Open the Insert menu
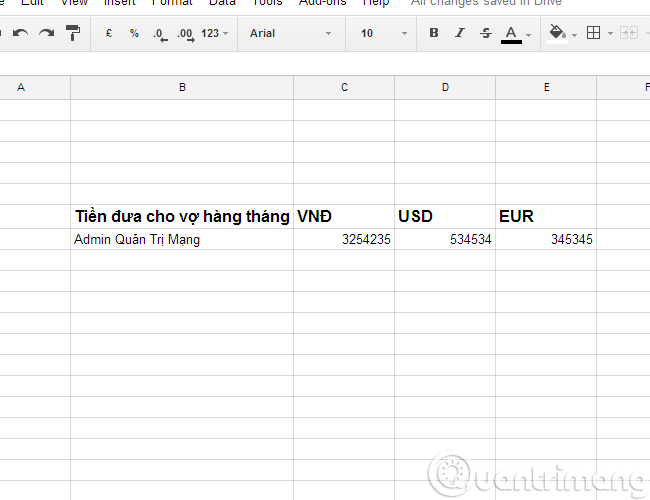650x500 pixels. (119, 2)
